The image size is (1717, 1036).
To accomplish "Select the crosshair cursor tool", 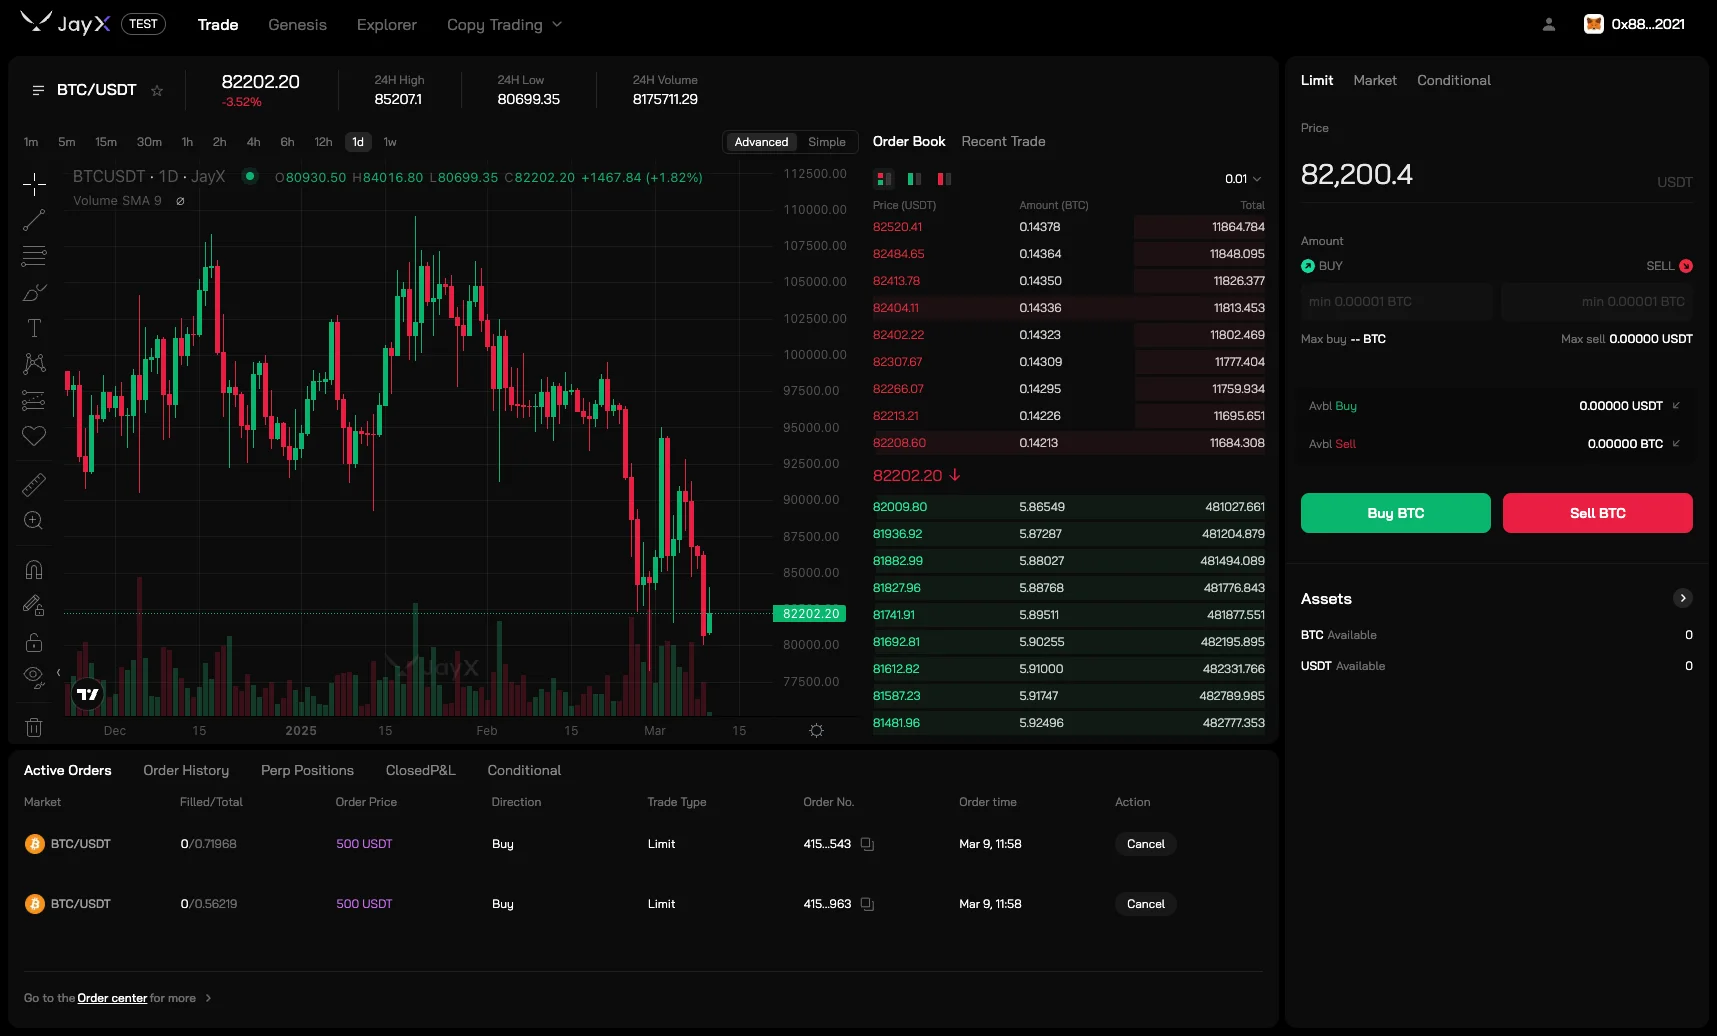I will click(34, 184).
